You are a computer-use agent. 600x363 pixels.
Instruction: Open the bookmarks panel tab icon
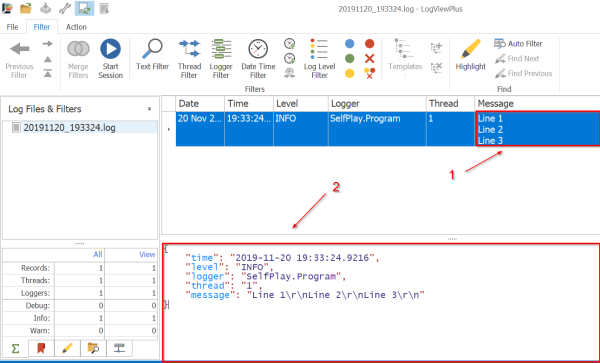tap(41, 348)
